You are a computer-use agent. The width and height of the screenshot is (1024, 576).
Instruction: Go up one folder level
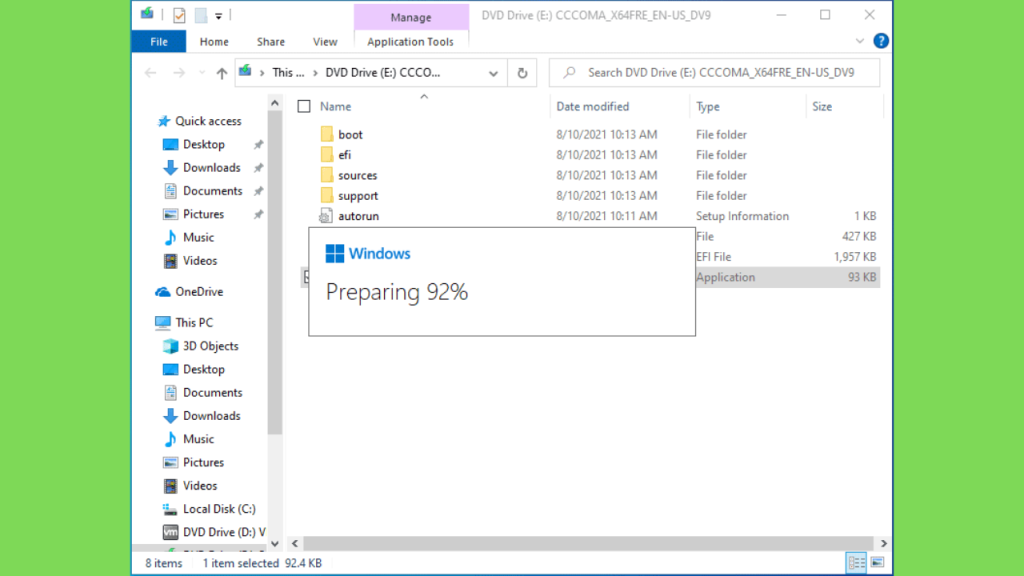221,73
